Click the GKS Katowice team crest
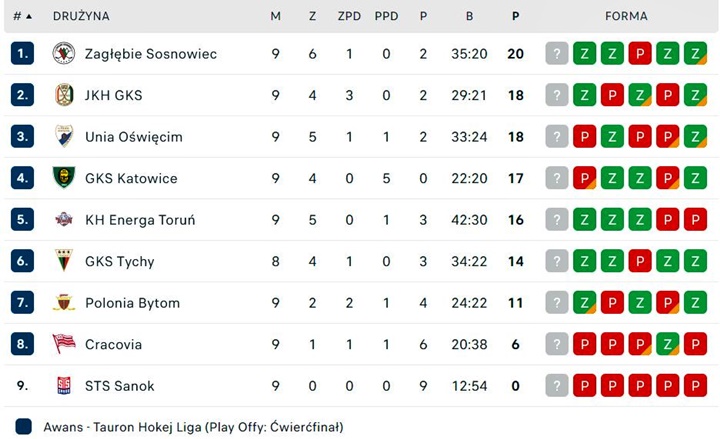720x439 pixels. (x=64, y=178)
